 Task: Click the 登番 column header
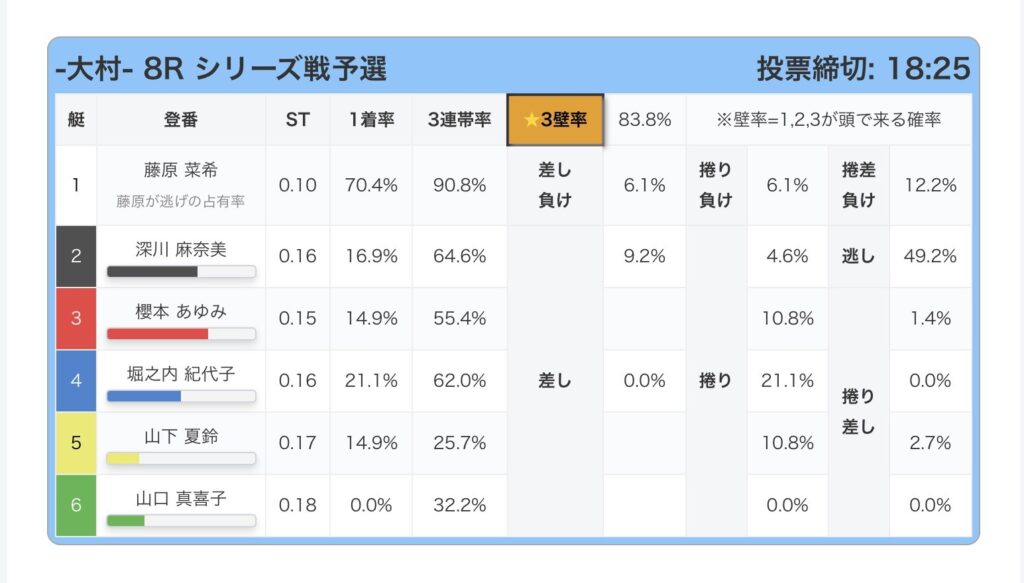click(x=181, y=120)
